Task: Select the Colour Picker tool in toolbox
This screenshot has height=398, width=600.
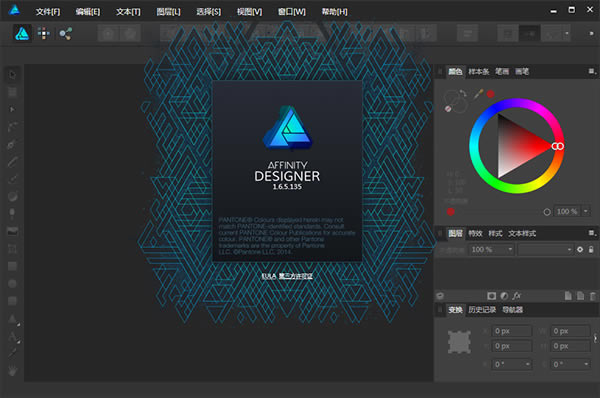Action: [x=12, y=353]
